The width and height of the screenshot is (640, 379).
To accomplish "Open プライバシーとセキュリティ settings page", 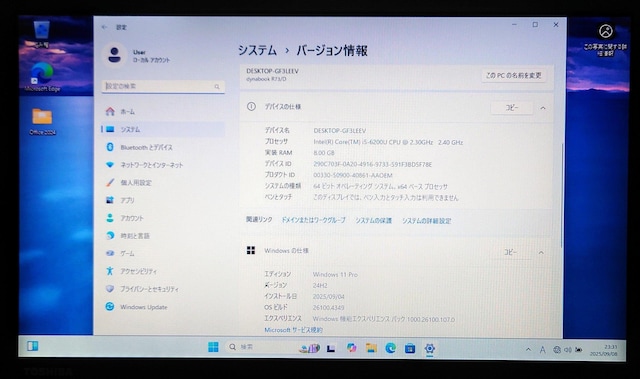I will click(x=163, y=289).
